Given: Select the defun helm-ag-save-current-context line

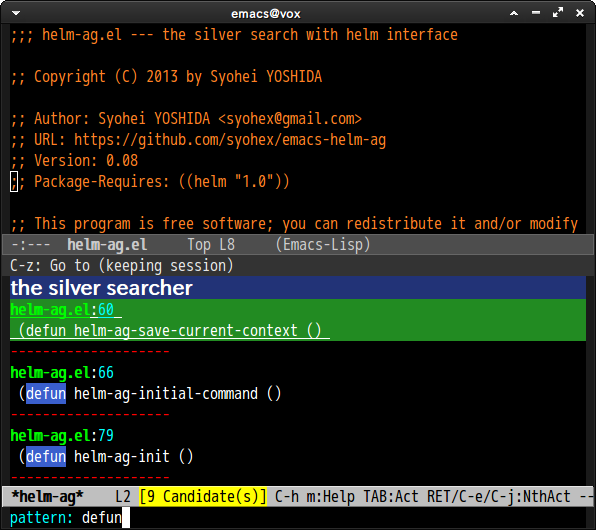Looking at the screenshot, I should point(170,330).
